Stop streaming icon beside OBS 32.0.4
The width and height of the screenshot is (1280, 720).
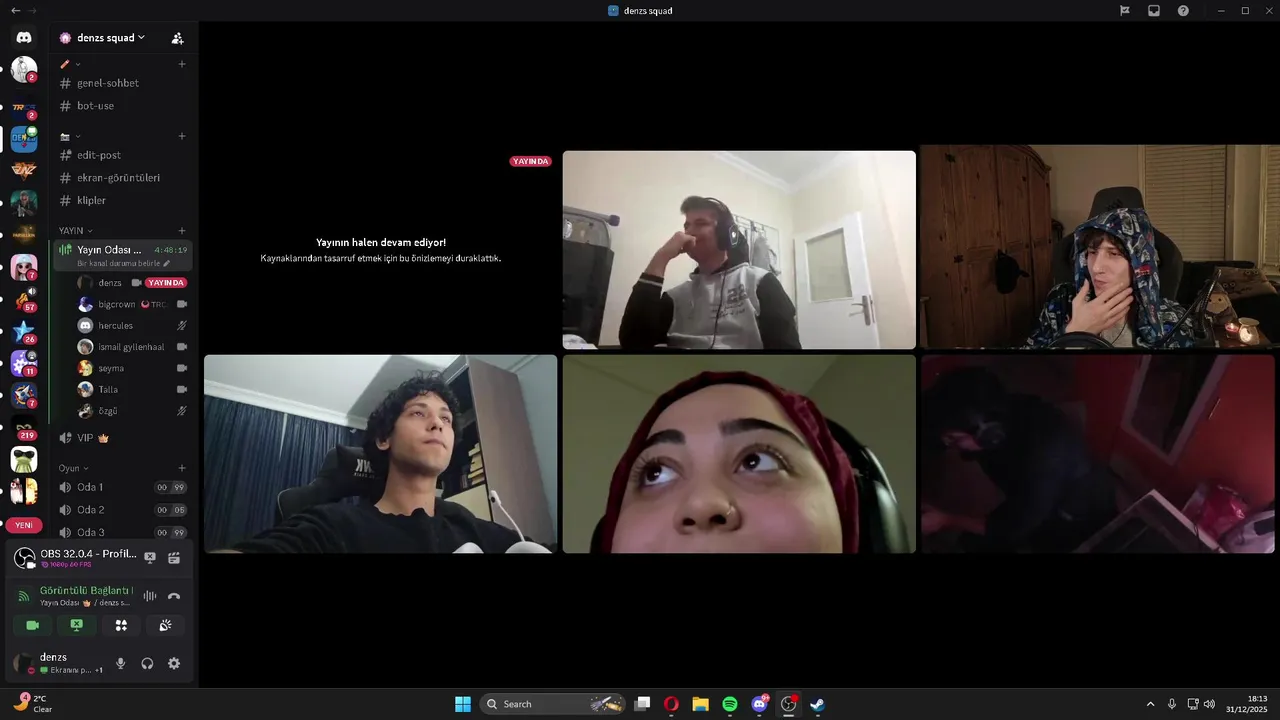(150, 558)
